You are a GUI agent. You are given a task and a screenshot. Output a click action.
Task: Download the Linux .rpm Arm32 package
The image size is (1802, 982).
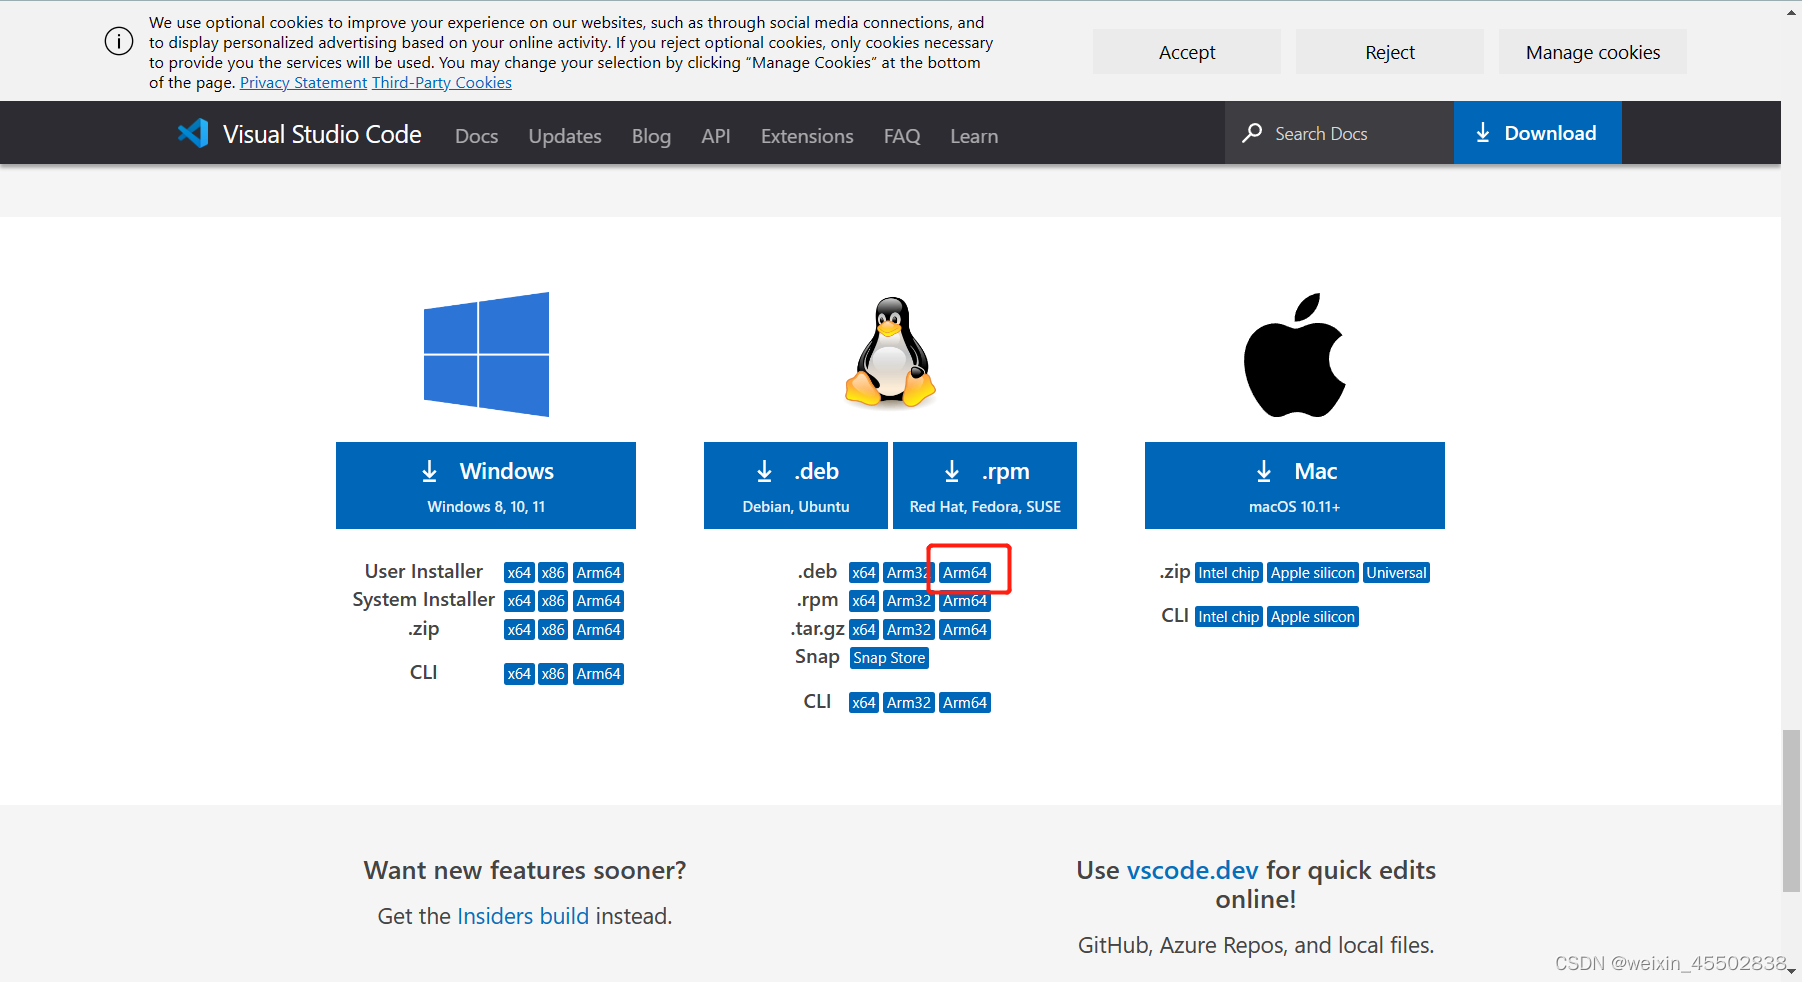point(909,601)
